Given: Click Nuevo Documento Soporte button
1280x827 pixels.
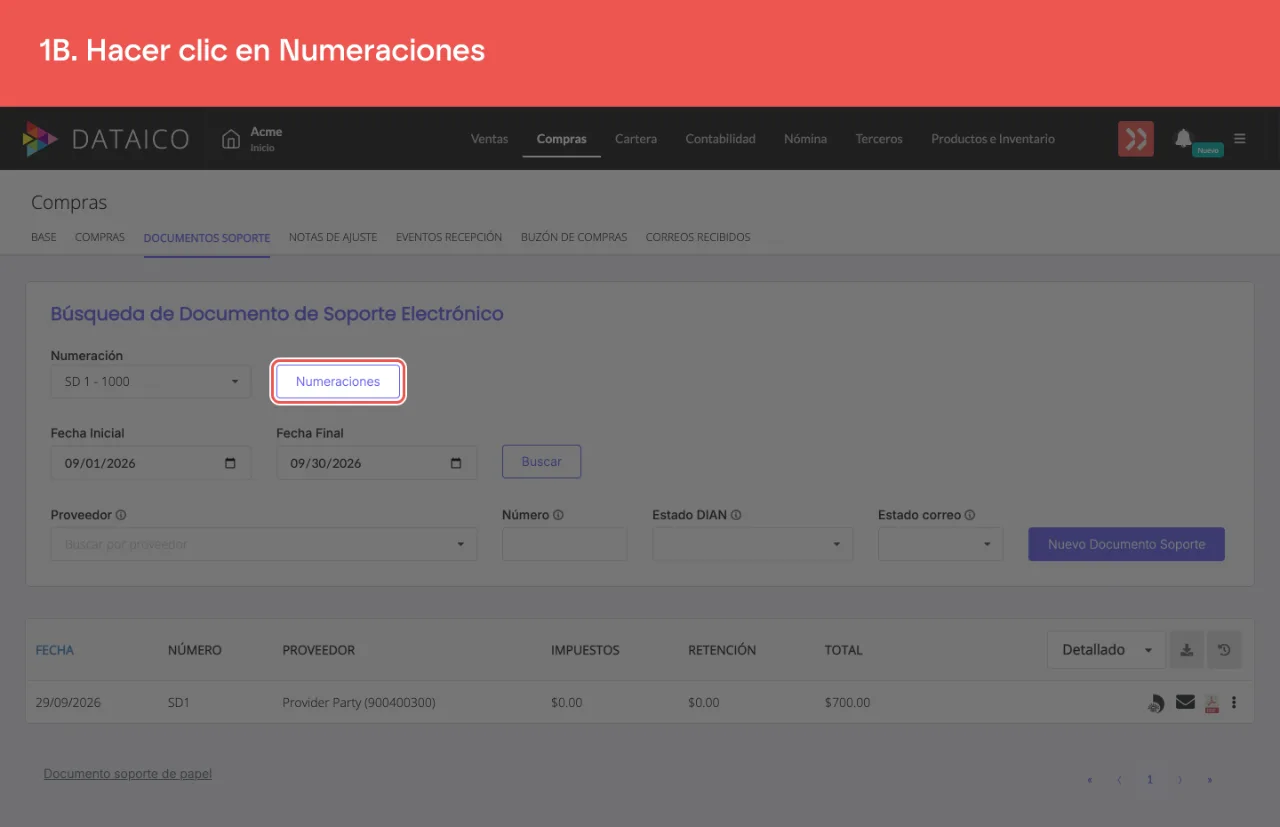Looking at the screenshot, I should click(x=1127, y=544).
